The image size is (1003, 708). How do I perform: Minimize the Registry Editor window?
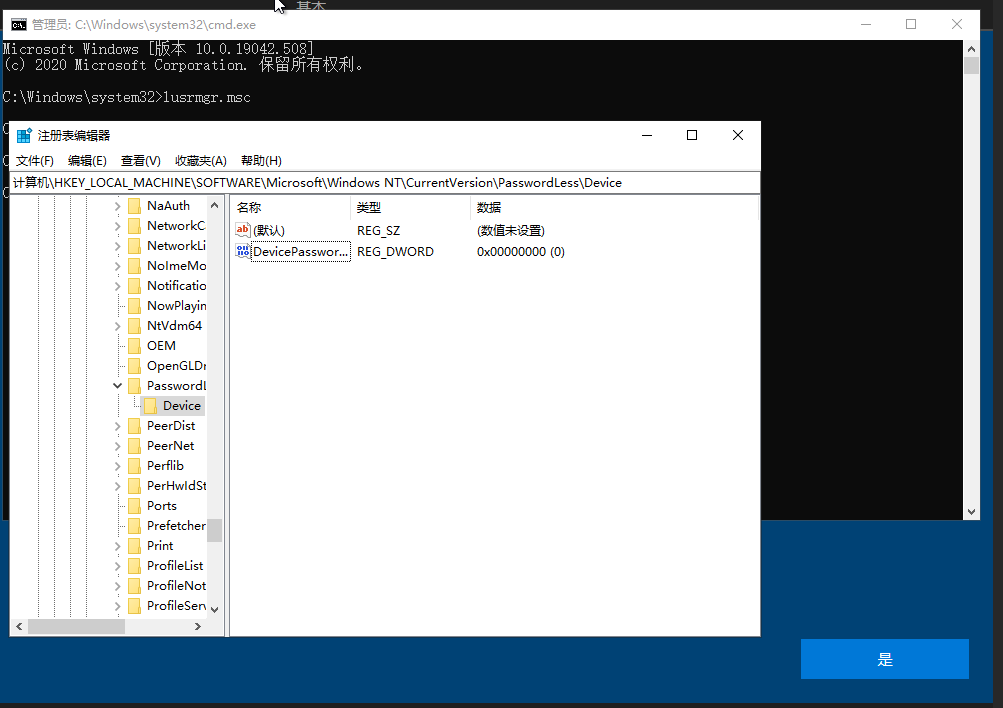pyautogui.click(x=647, y=136)
